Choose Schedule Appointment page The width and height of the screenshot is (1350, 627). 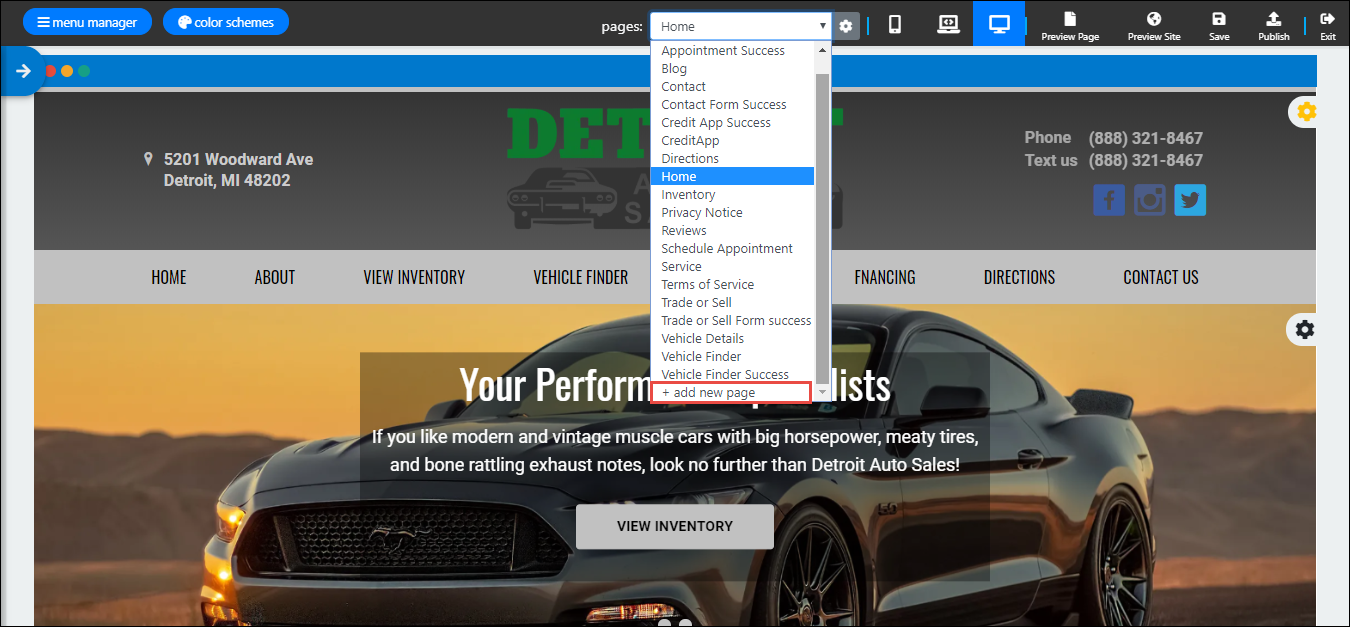733,249
